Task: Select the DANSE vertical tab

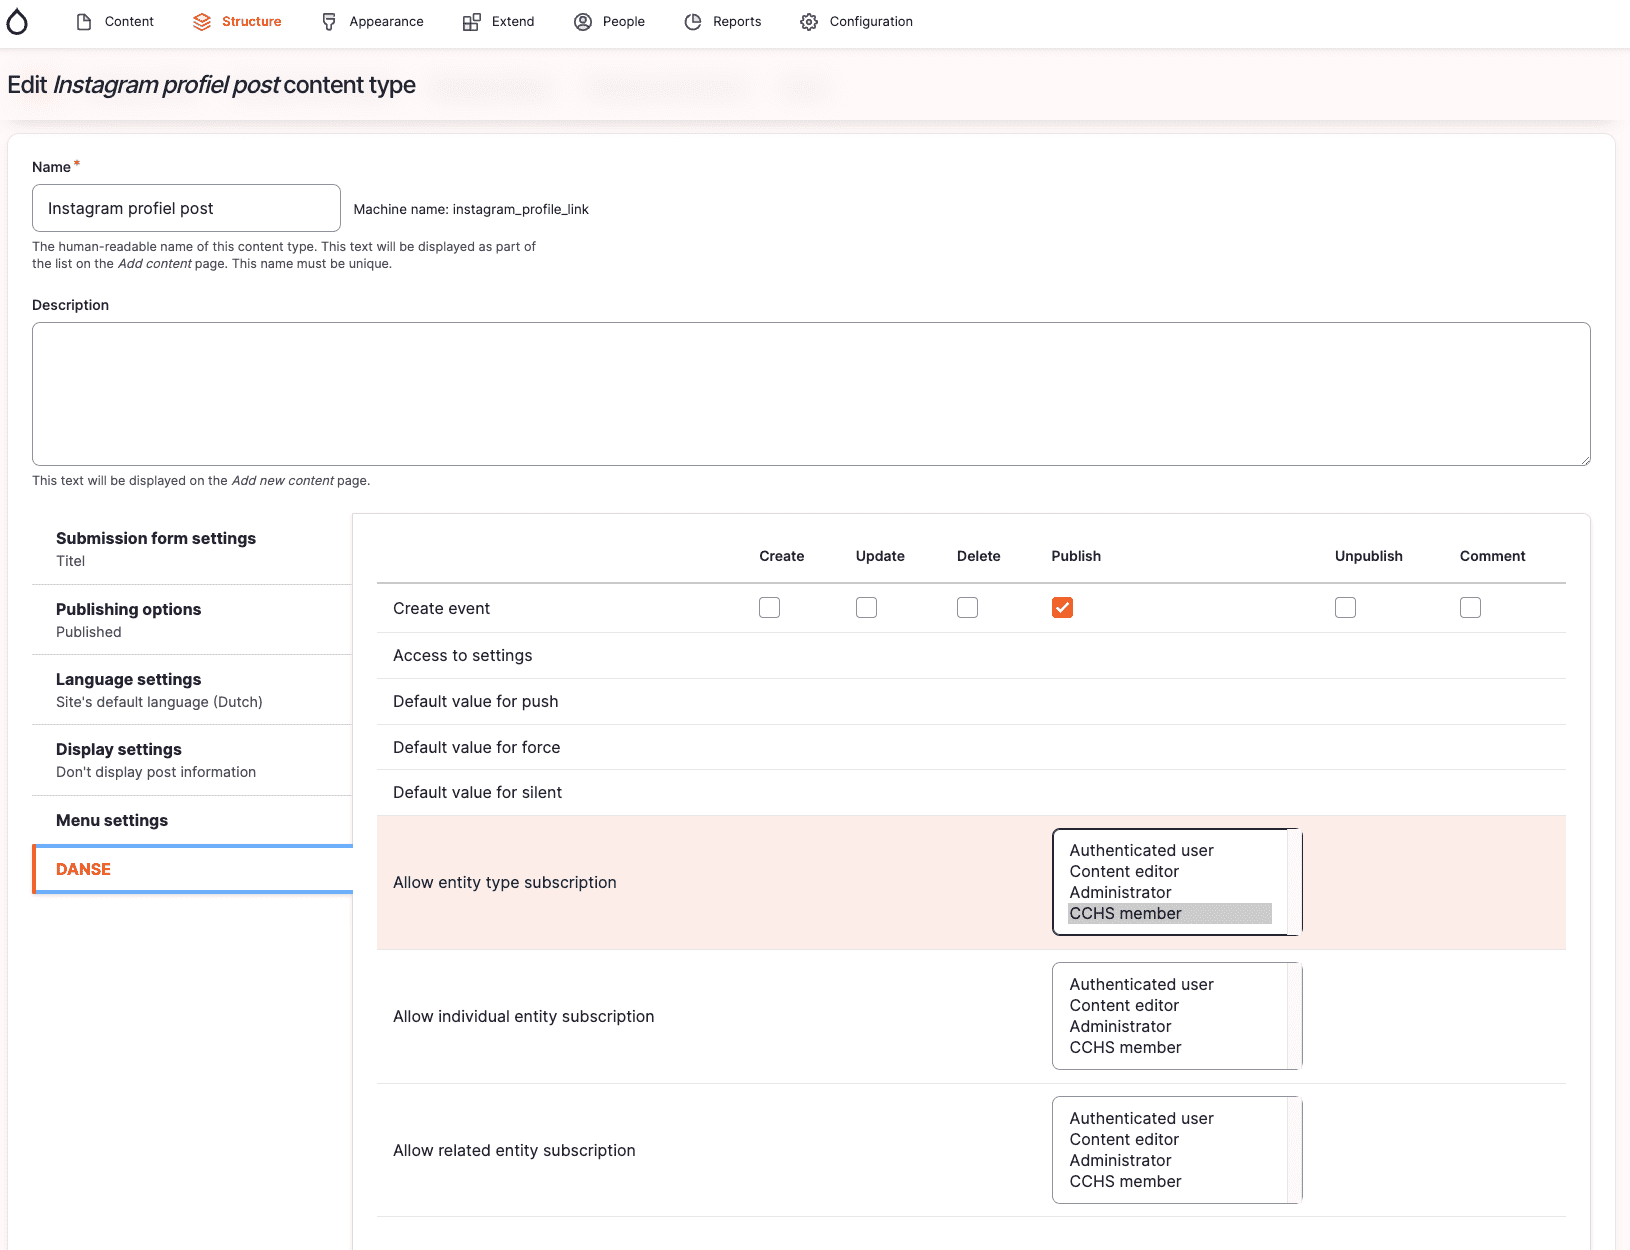Action: click(x=192, y=869)
